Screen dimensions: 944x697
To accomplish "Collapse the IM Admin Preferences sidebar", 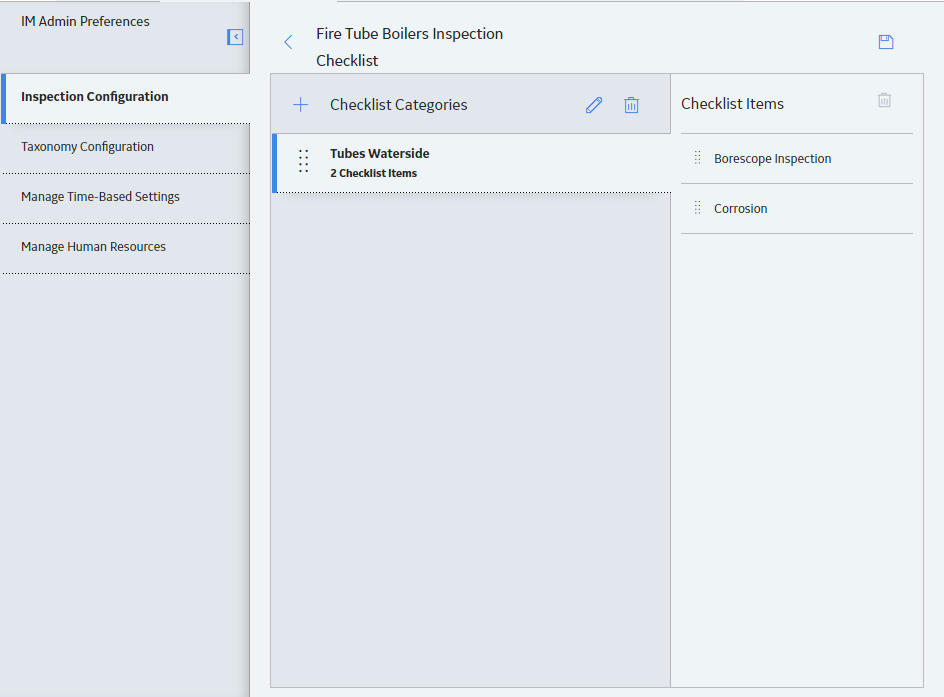I will click(x=235, y=37).
